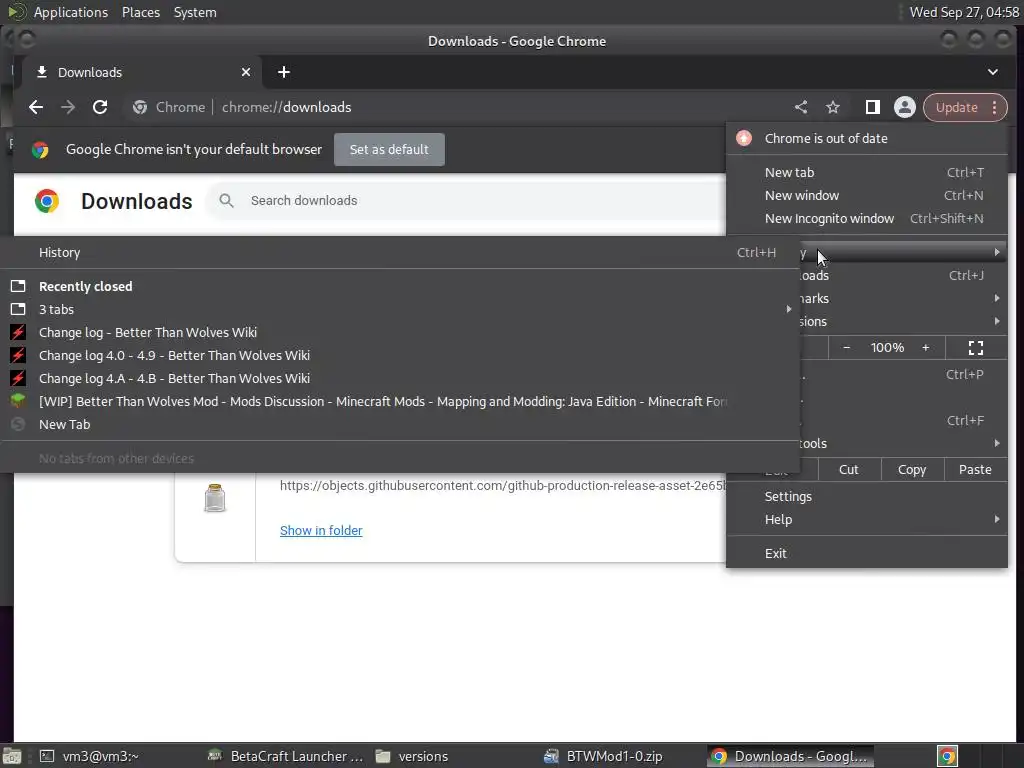Viewport: 1024px width, 768px height.
Task: Expand the Extensions submenu arrow
Action: click(997, 321)
